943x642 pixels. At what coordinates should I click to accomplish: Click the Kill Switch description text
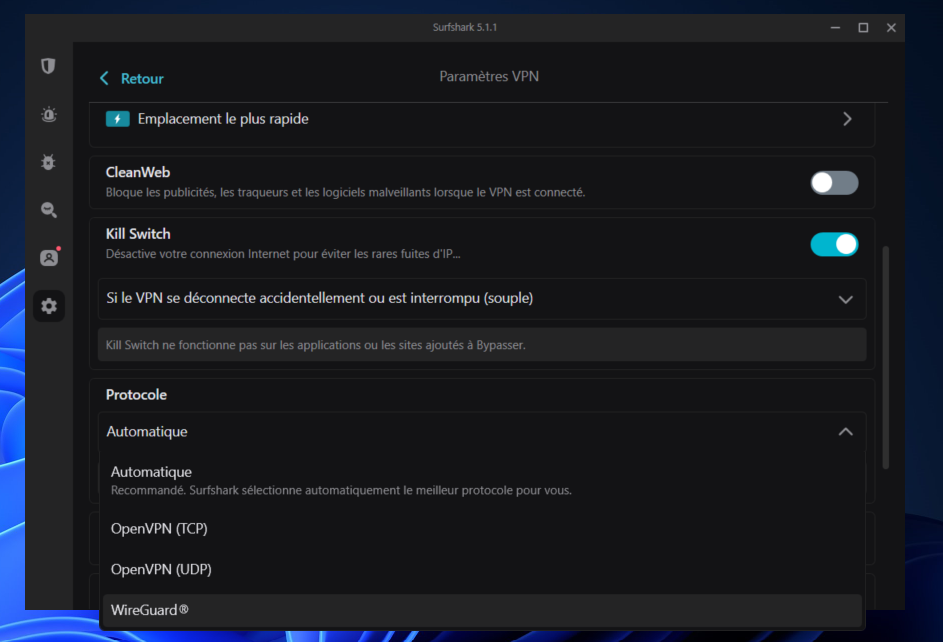[283, 254]
